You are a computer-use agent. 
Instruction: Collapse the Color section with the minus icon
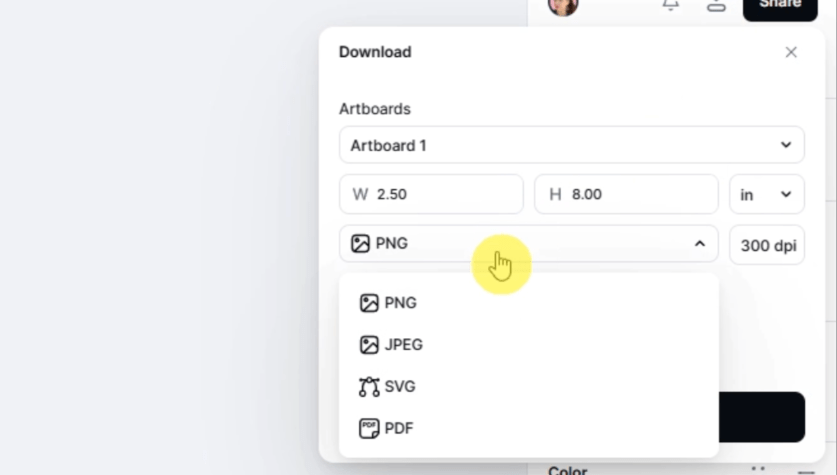[x=806, y=471]
